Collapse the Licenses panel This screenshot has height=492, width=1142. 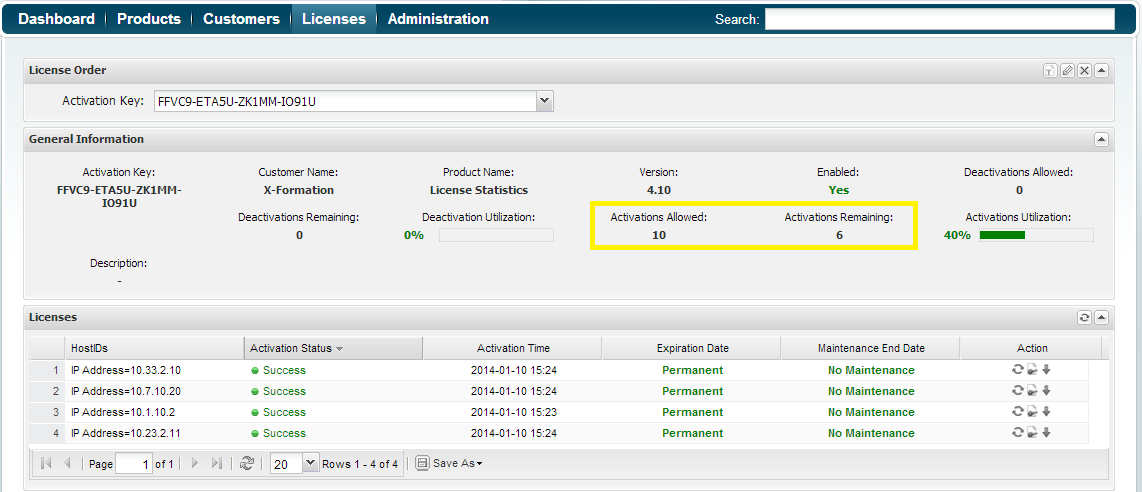tap(1102, 317)
